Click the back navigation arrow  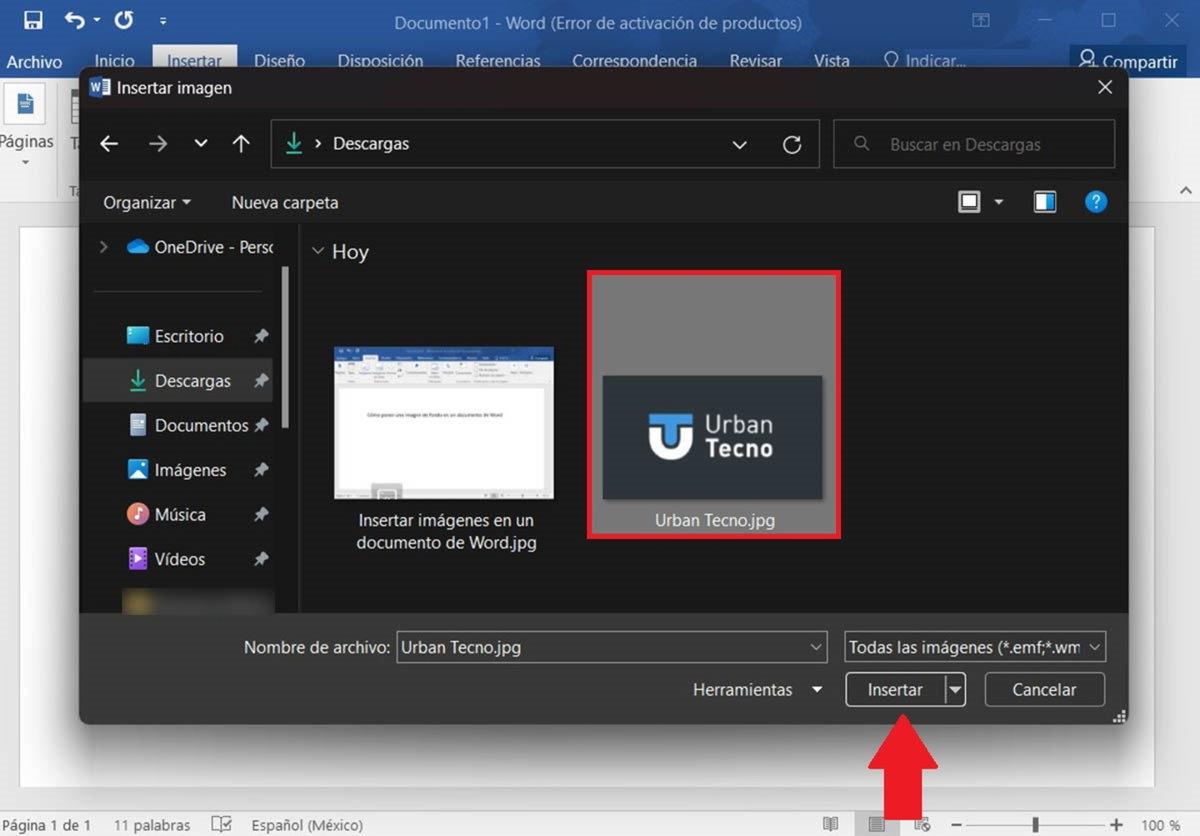pyautogui.click(x=109, y=144)
